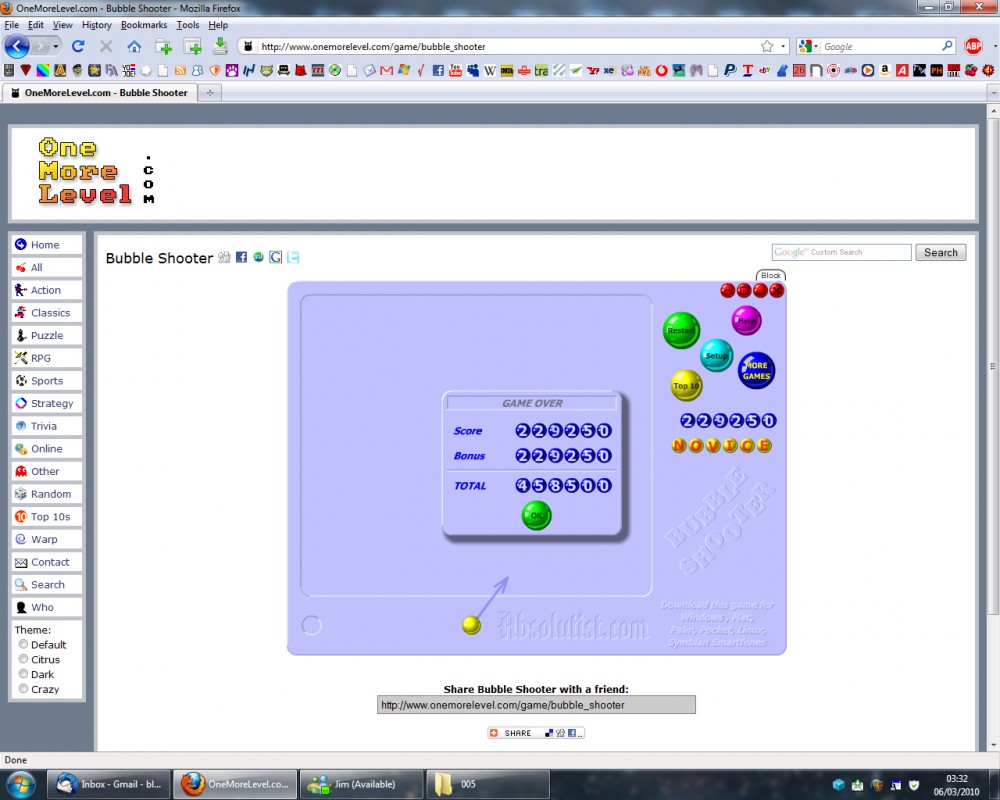Open the Random game link
Image resolution: width=1000 pixels, height=800 pixels.
(47, 494)
